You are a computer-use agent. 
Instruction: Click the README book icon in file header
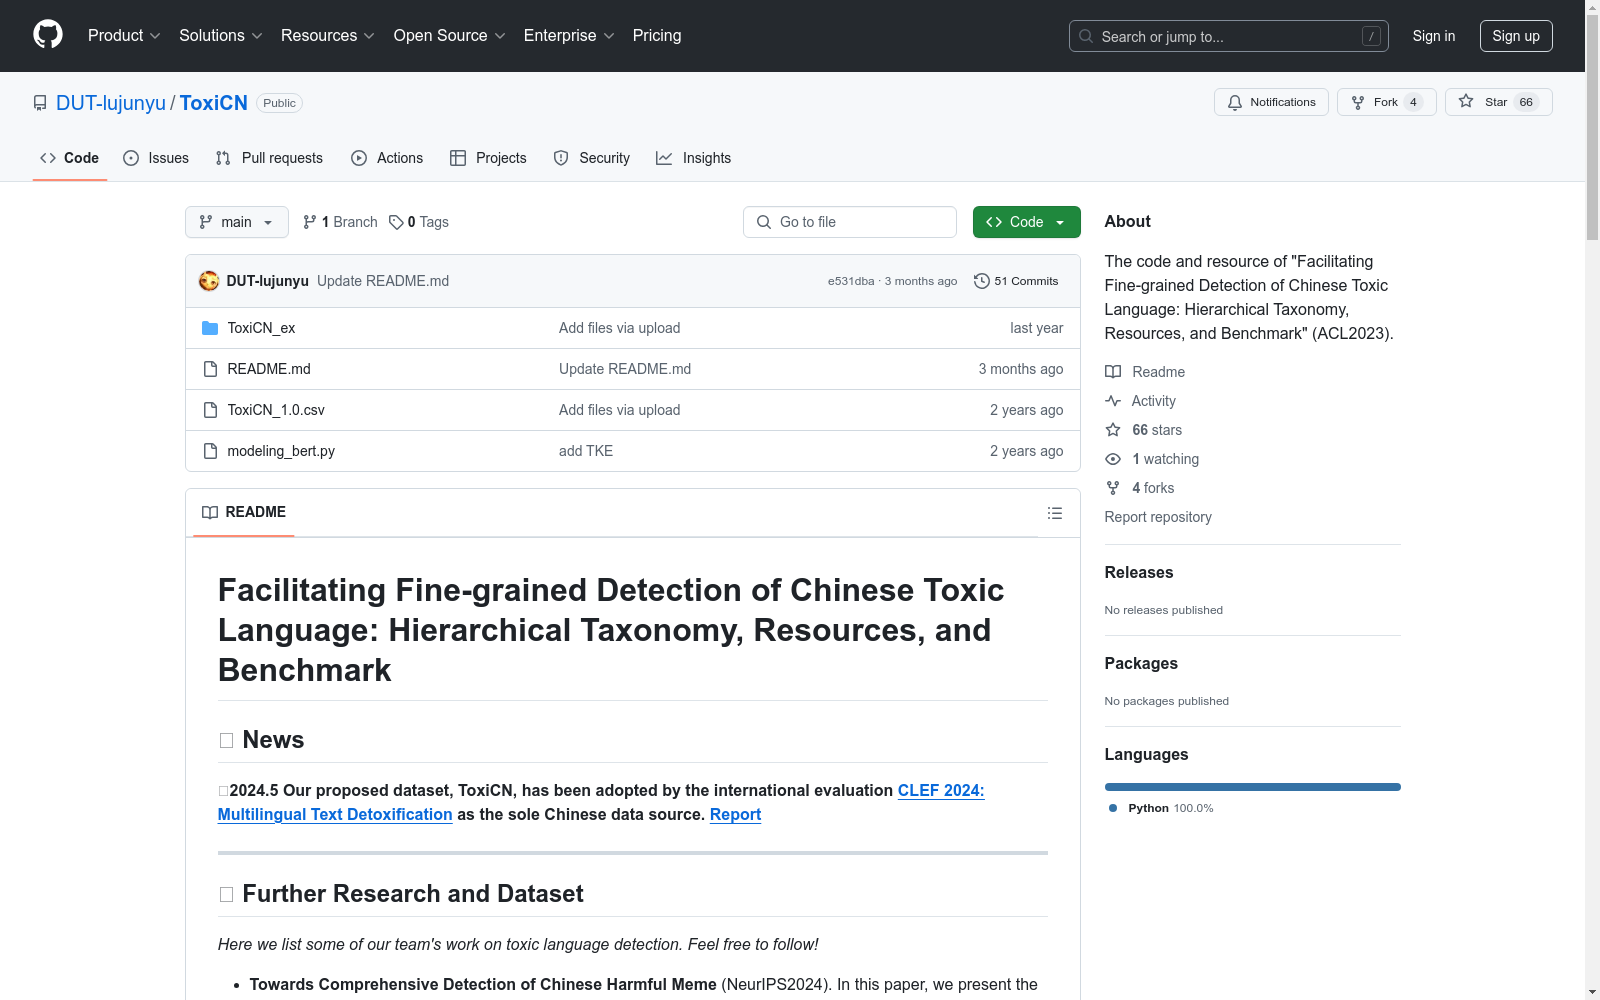coord(210,513)
